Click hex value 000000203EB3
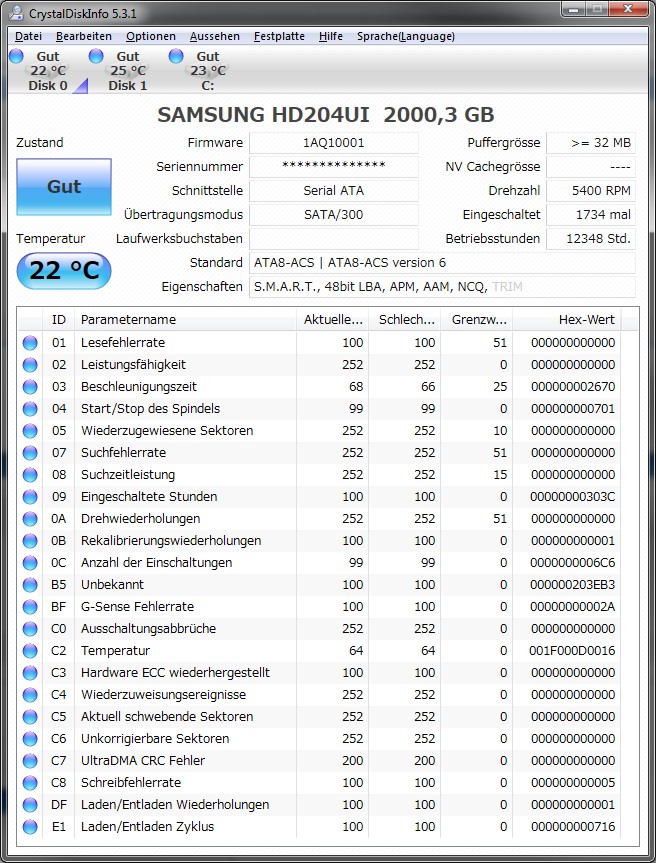656x863 pixels. tap(572, 585)
